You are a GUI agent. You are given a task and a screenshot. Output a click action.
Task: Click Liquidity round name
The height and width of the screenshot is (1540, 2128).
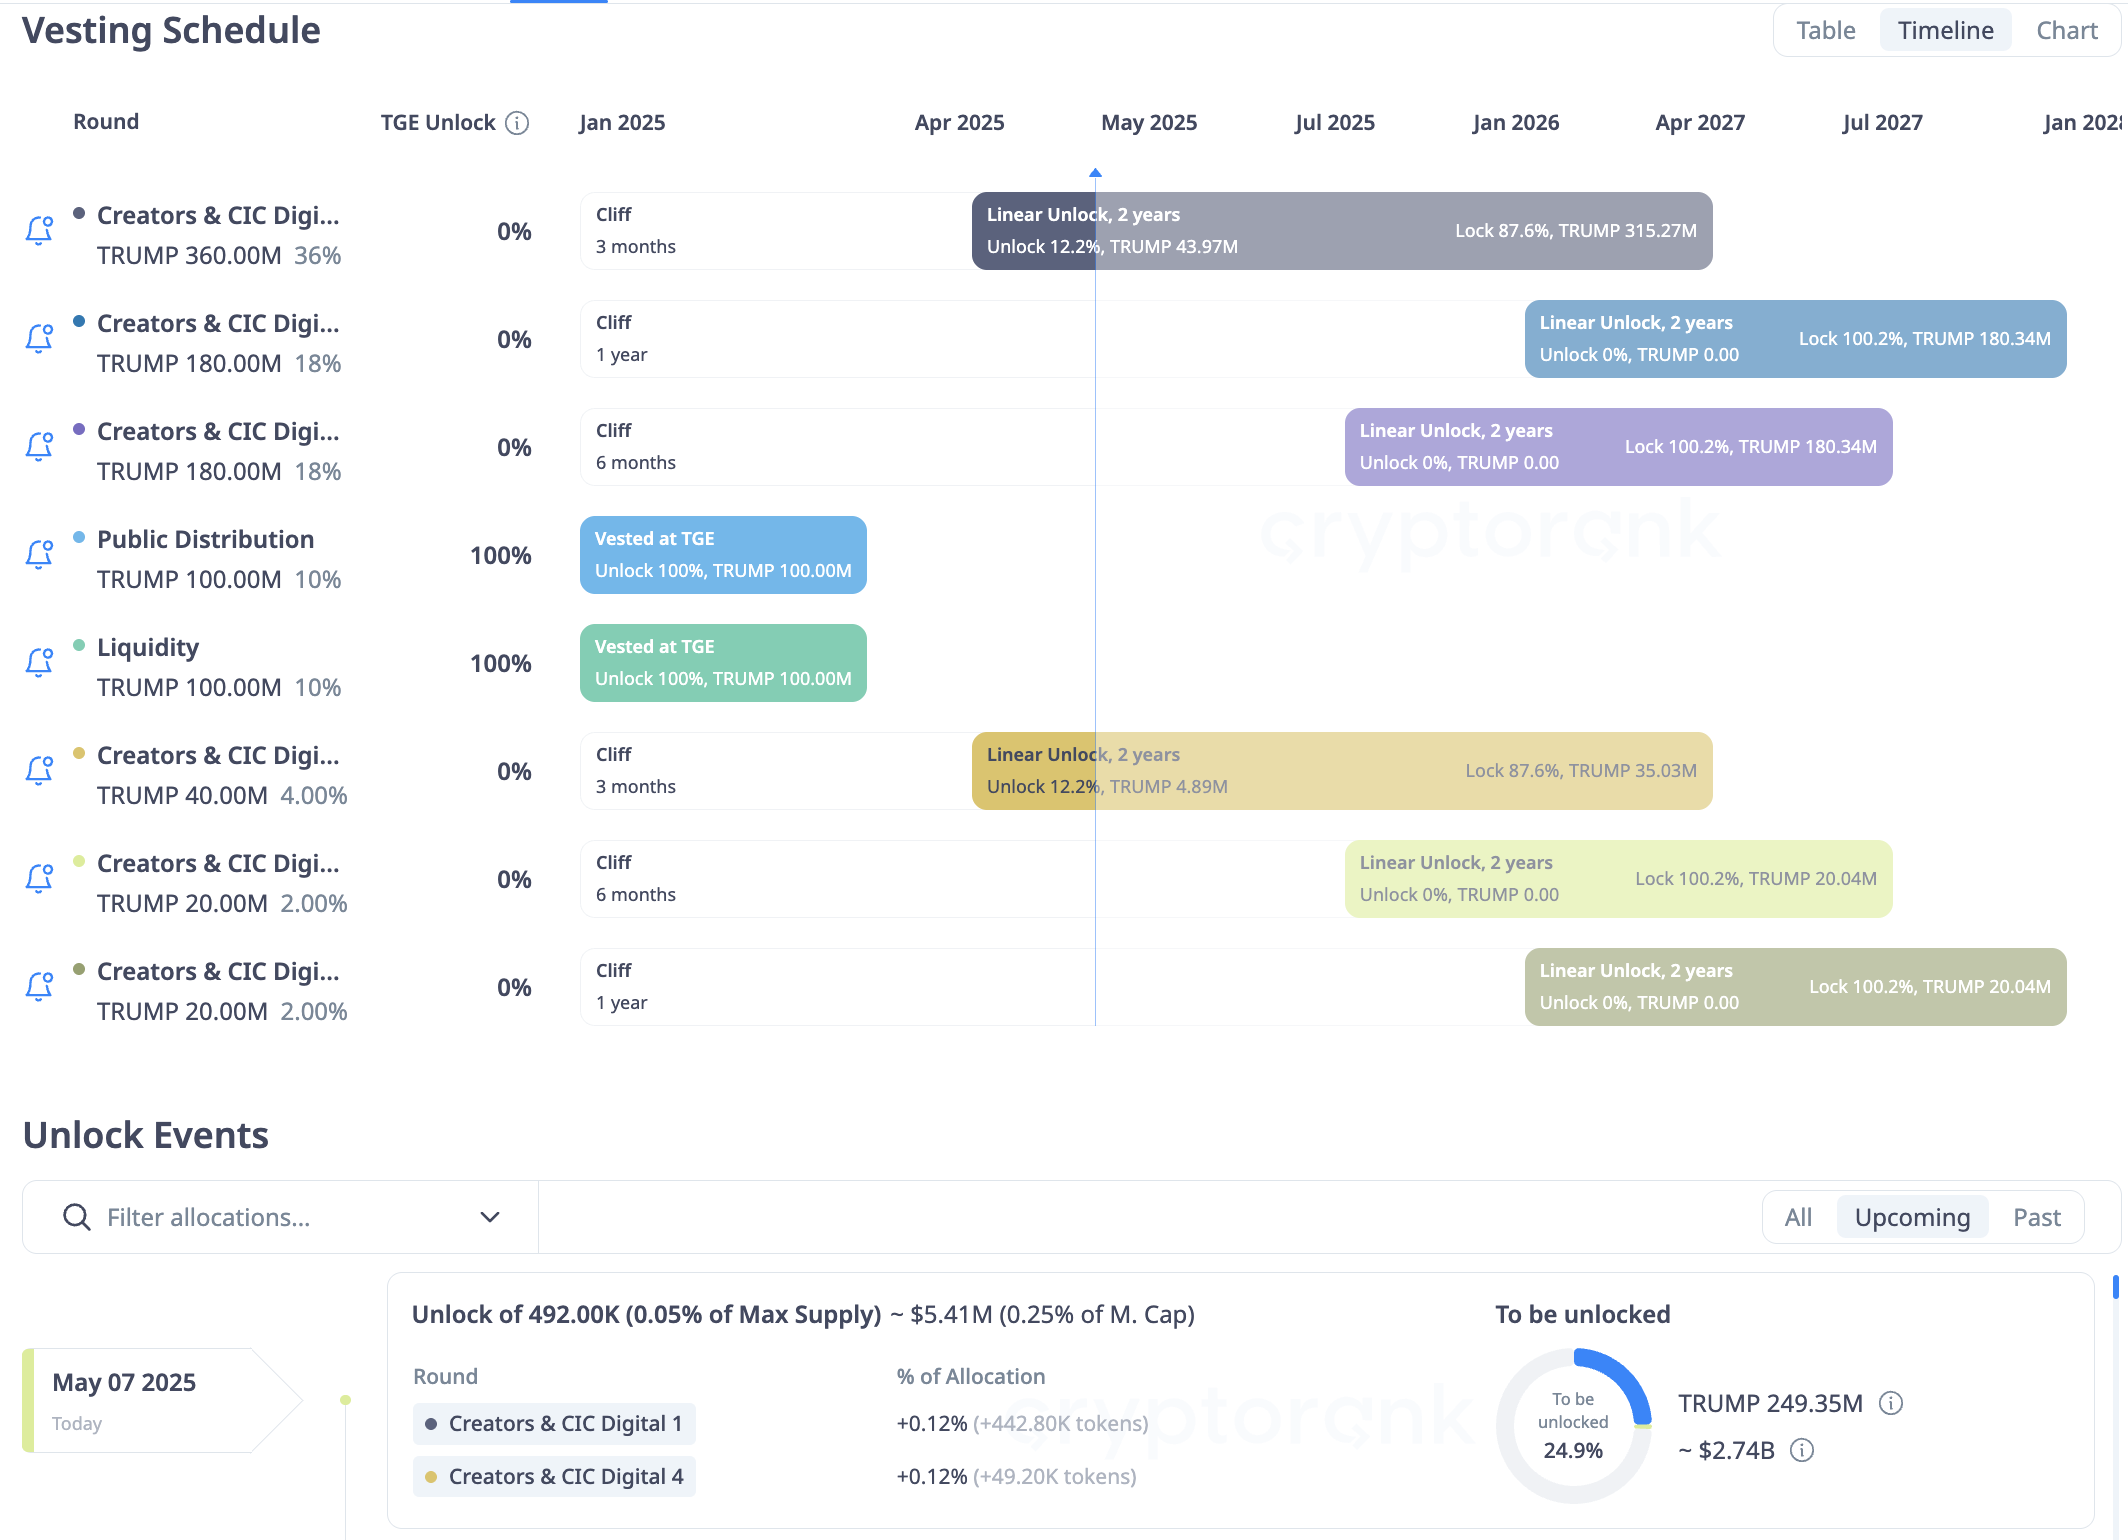(x=148, y=647)
